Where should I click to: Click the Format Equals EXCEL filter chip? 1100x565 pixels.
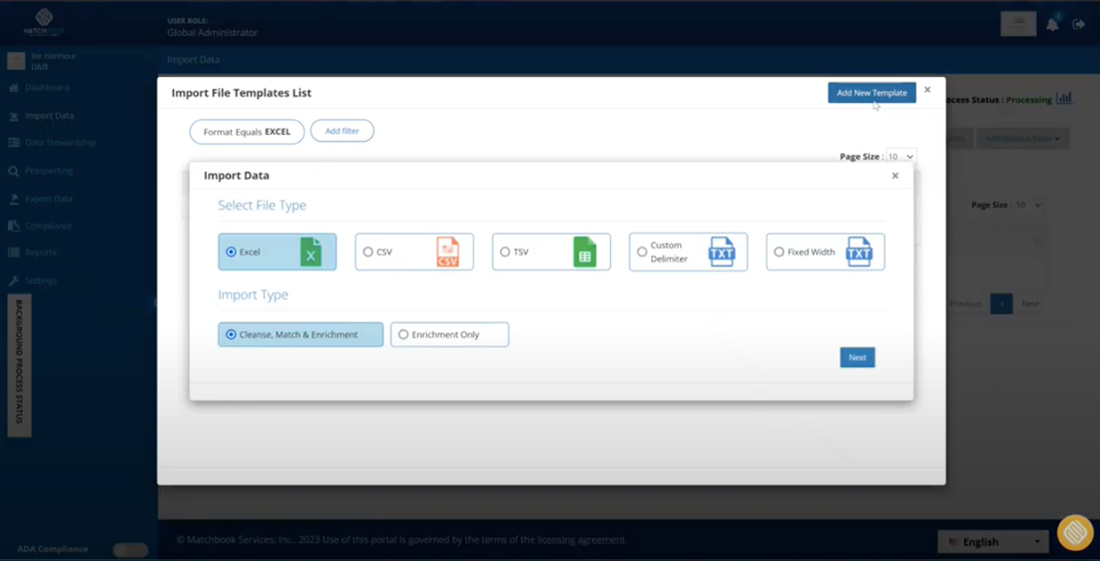[x=247, y=132]
